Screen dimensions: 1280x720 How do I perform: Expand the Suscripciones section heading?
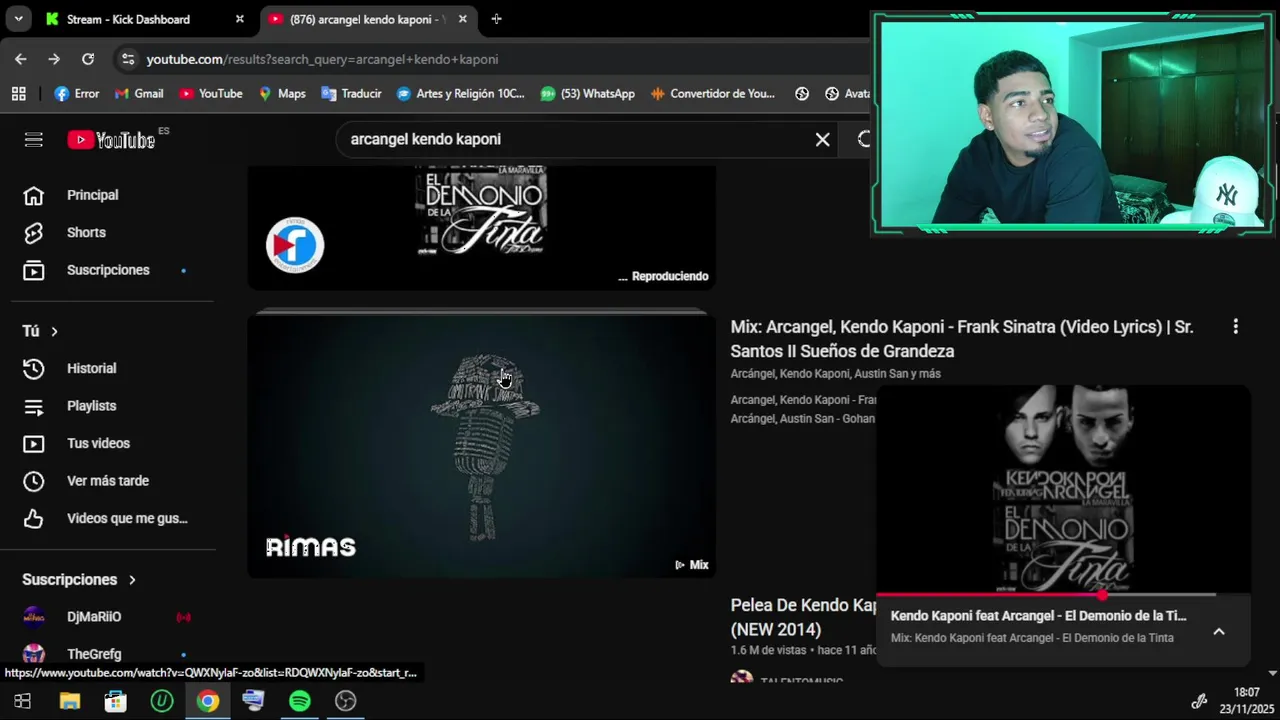click(x=80, y=580)
